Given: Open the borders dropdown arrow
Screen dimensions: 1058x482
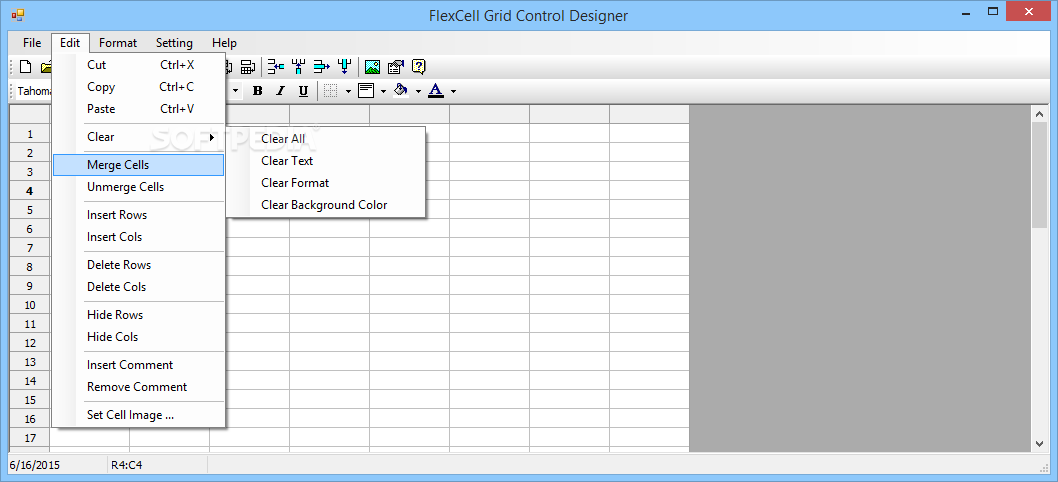Looking at the screenshot, I should [348, 91].
